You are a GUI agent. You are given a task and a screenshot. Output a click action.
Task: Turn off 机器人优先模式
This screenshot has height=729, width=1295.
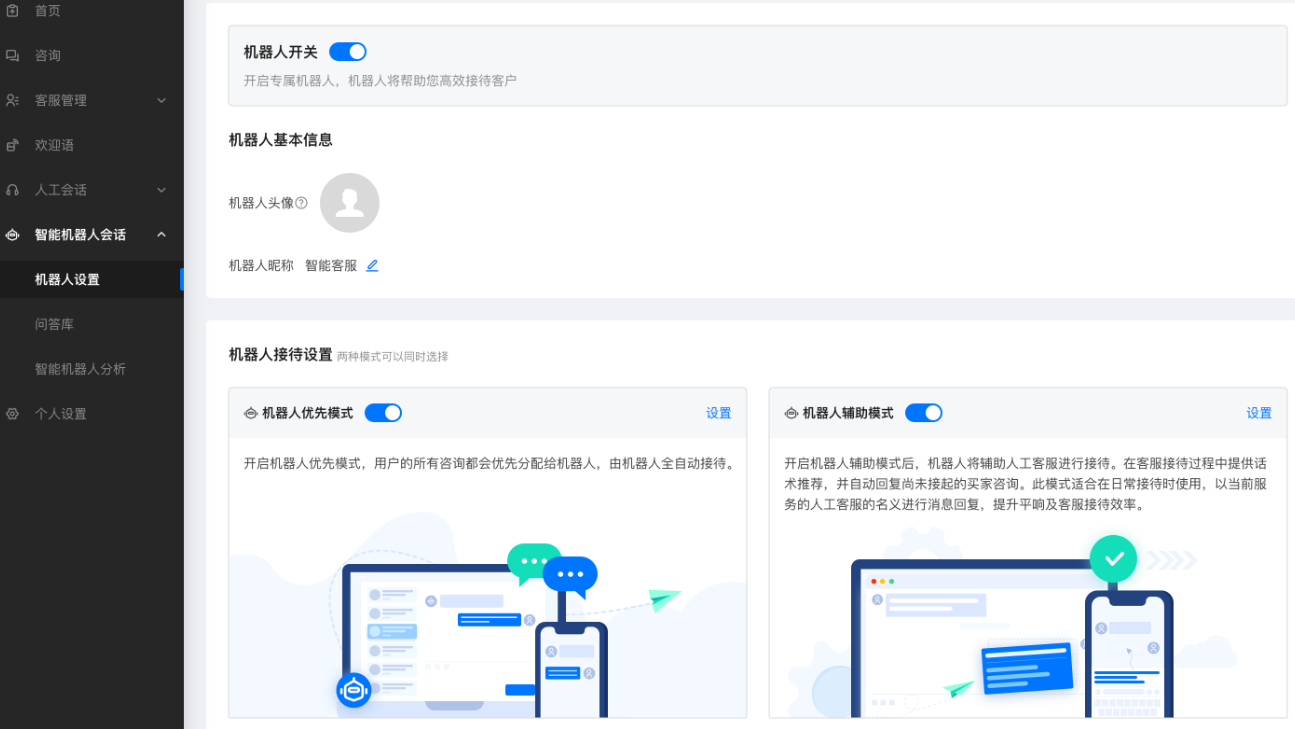tap(382, 412)
